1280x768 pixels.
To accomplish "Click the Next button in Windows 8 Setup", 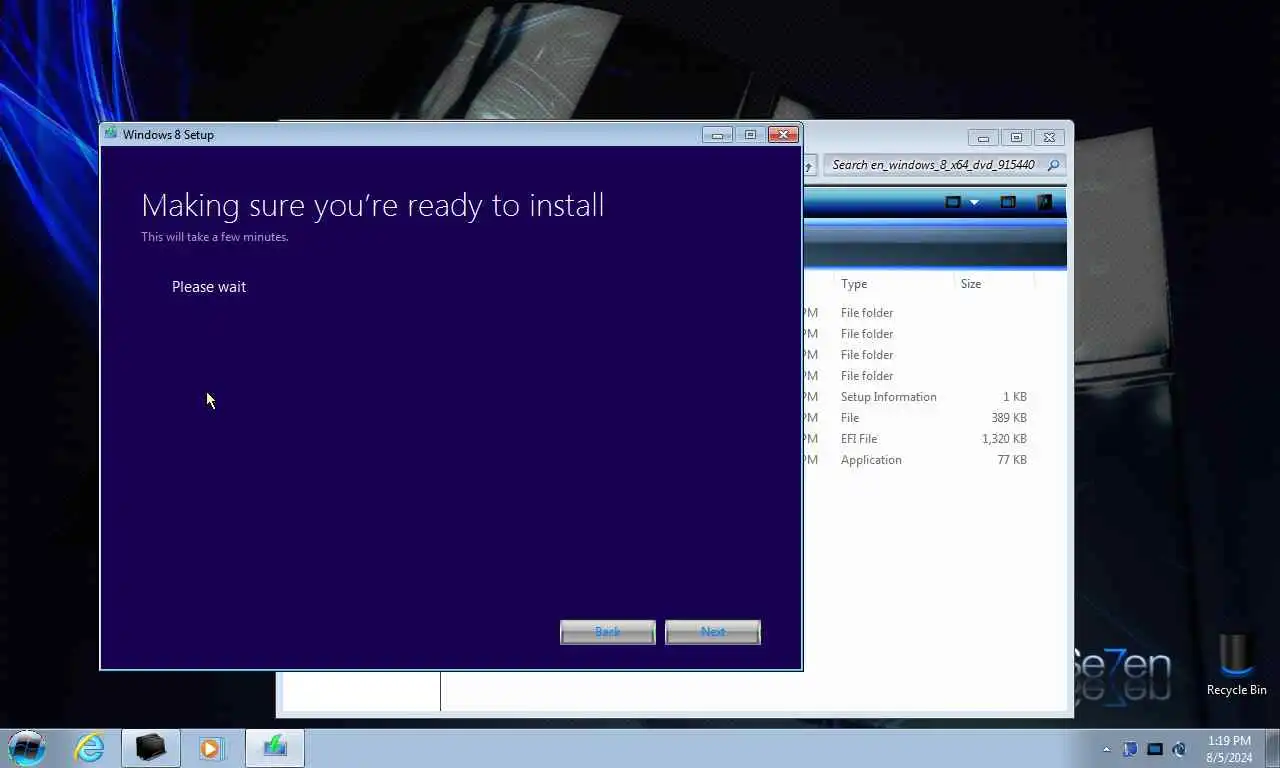I will point(713,632).
